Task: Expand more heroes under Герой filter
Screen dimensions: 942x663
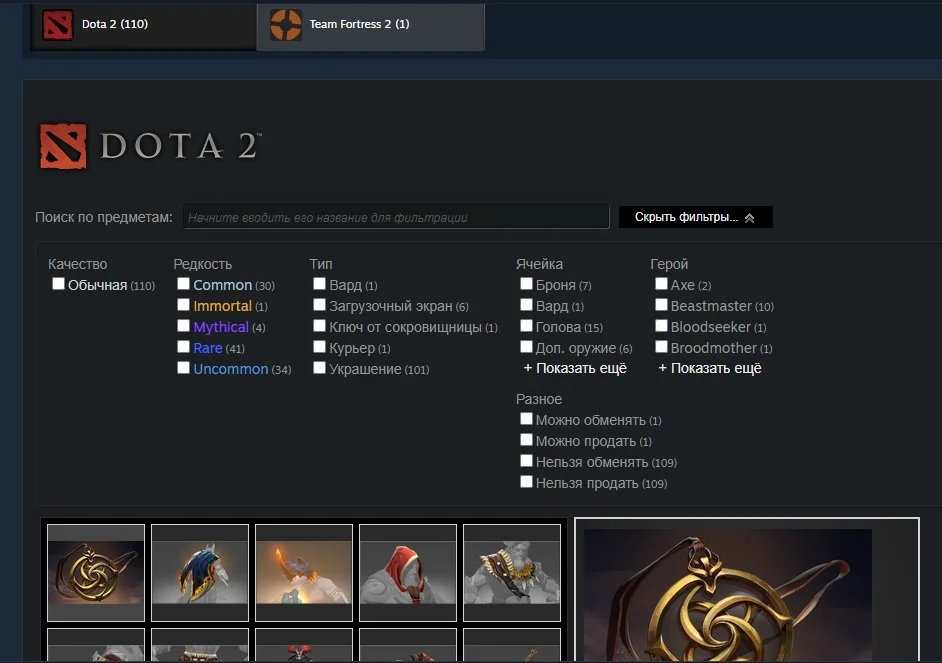Action: pyautogui.click(x=710, y=368)
